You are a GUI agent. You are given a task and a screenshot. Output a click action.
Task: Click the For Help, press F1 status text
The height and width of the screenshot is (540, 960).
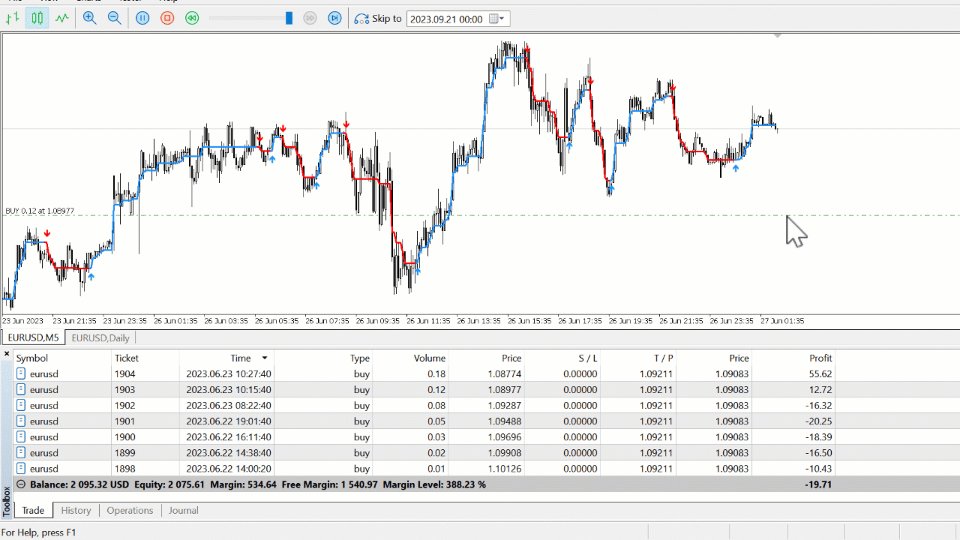tap(39, 532)
